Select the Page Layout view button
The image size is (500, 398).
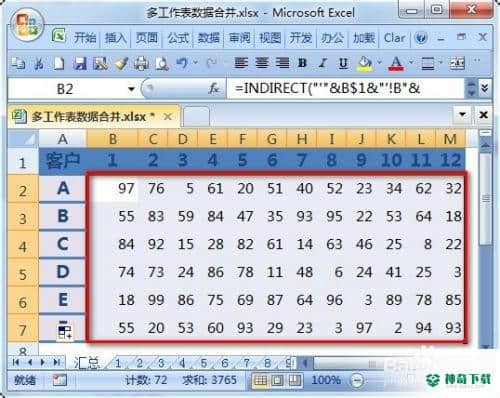[277, 380]
